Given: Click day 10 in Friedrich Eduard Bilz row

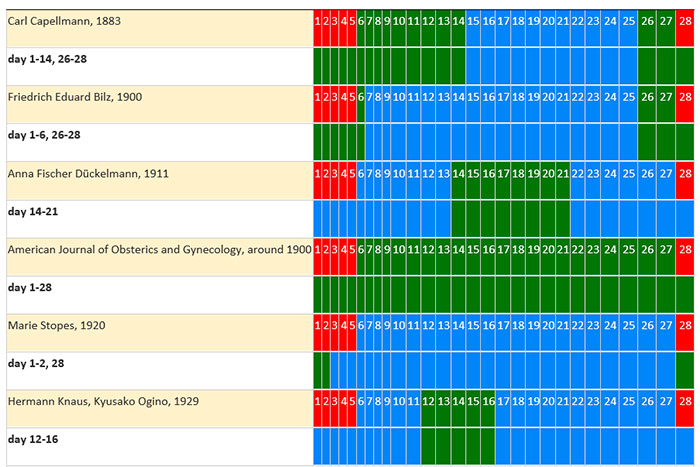Looking at the screenshot, I should point(399,97).
